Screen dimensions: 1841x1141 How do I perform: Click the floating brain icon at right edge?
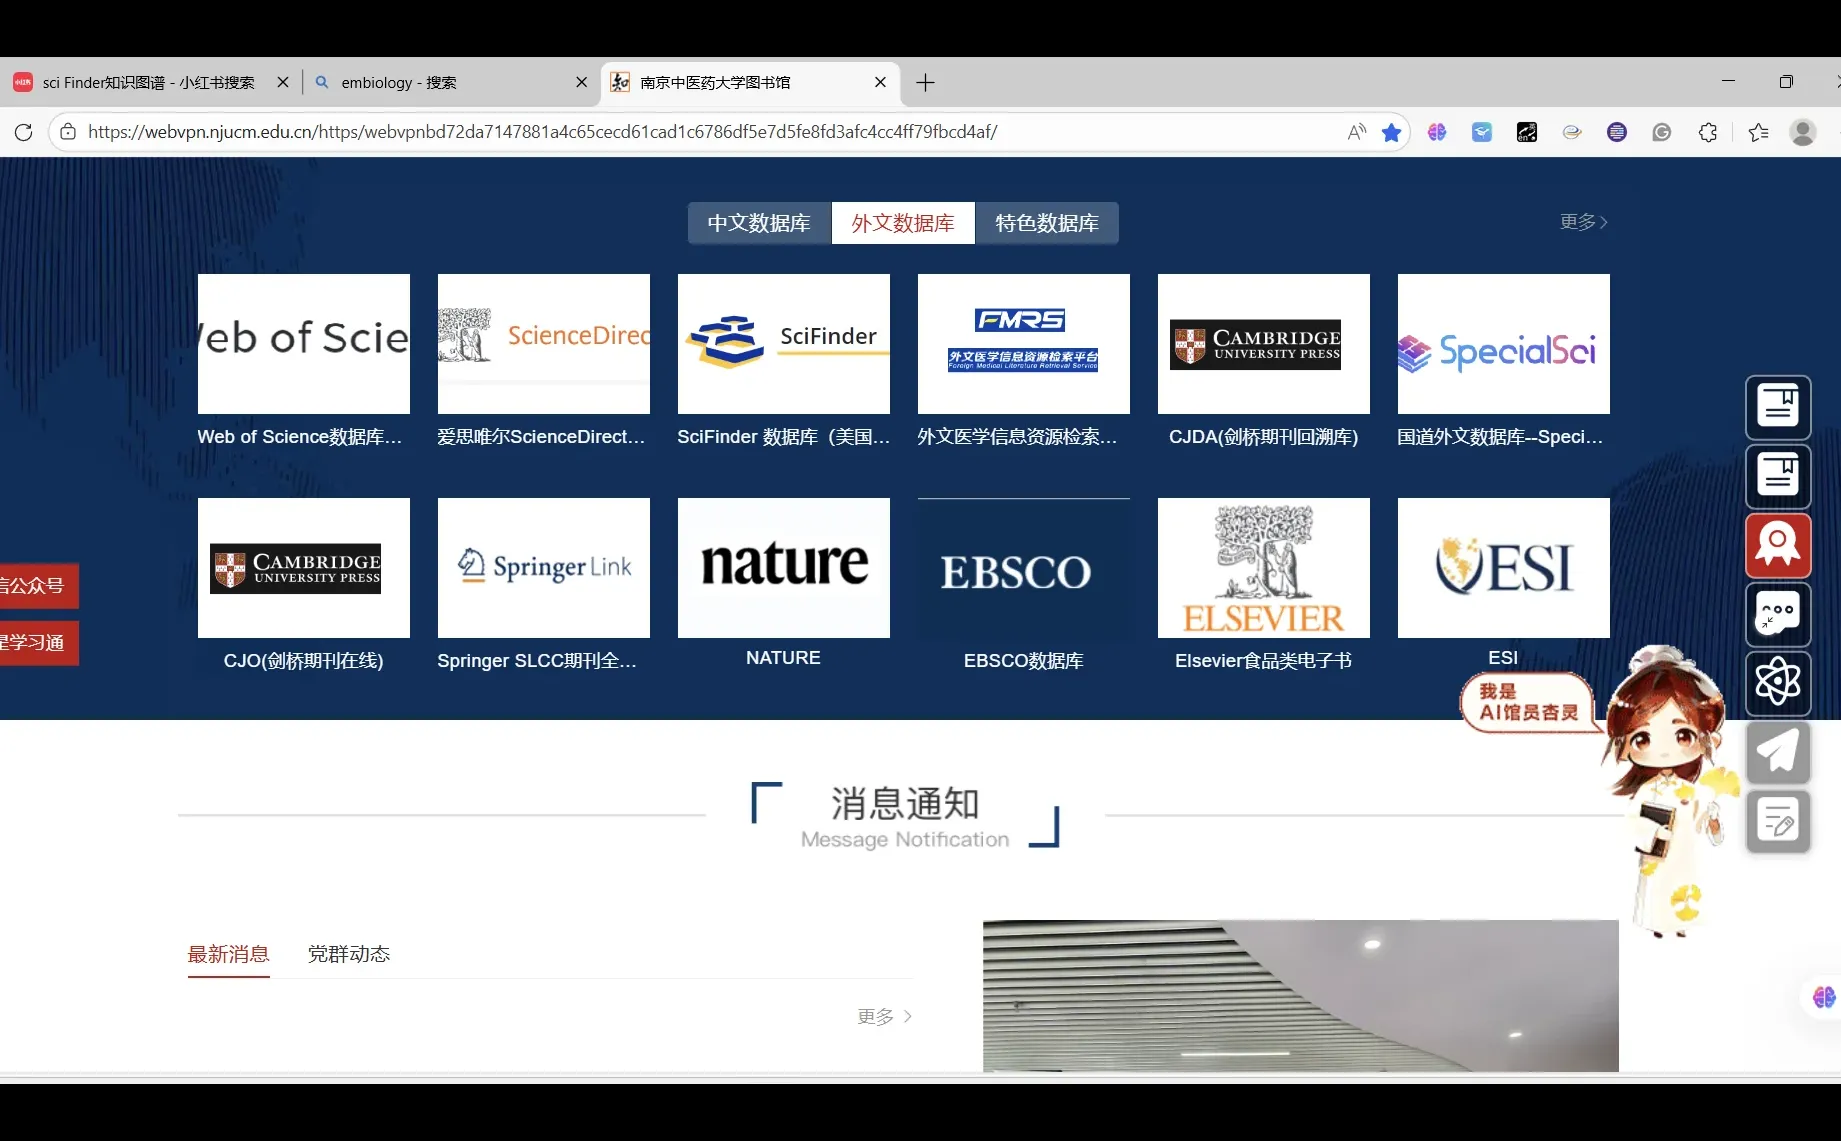[x=1824, y=997]
